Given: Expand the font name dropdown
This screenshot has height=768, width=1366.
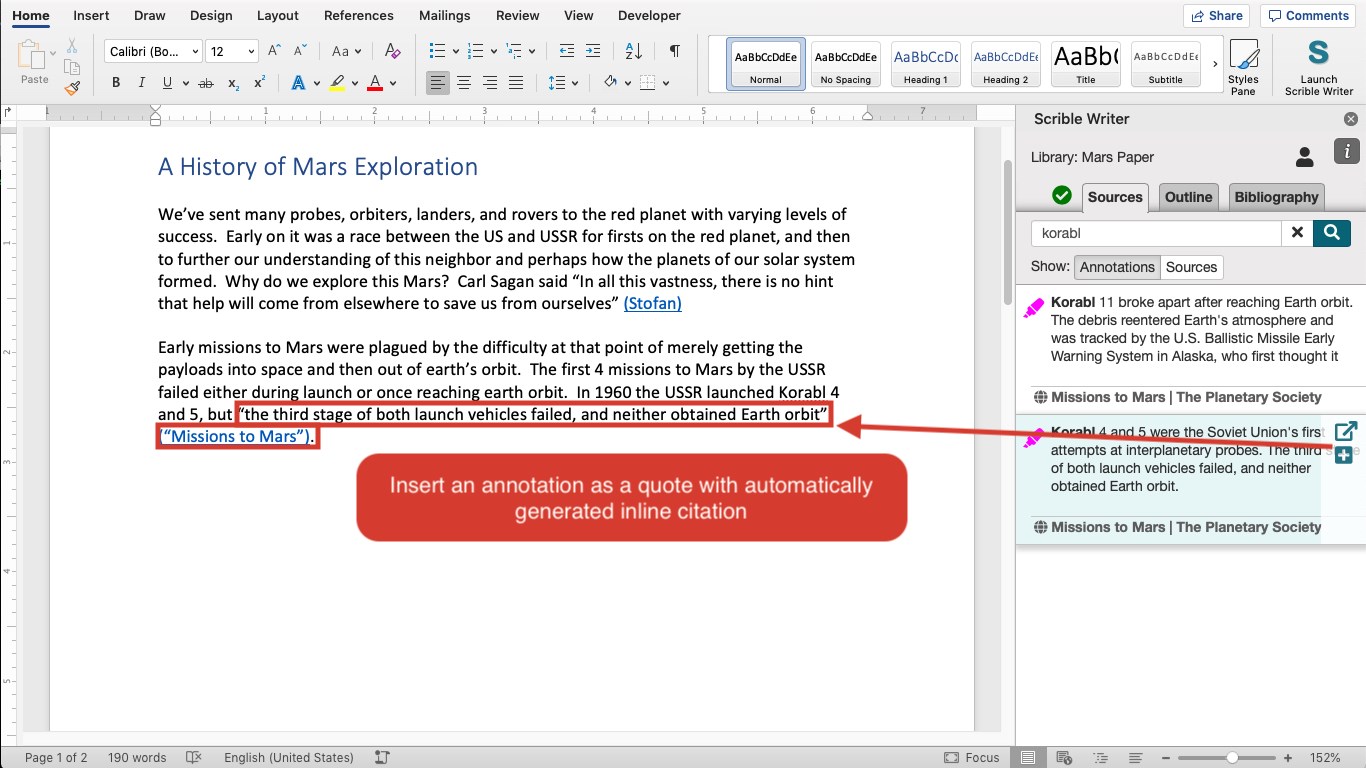Looking at the screenshot, I should click(x=194, y=52).
